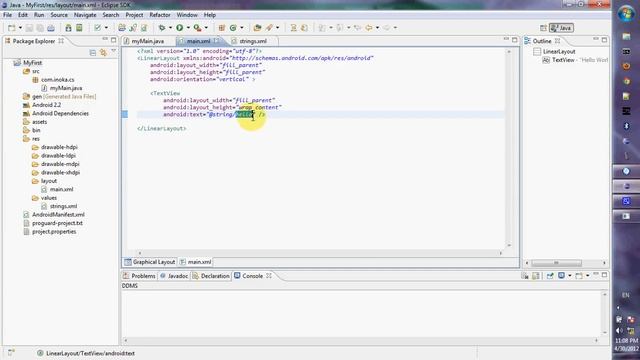This screenshot has height=360, width=640.
Task: Click the Open Perspective icon
Action: tap(543, 28)
